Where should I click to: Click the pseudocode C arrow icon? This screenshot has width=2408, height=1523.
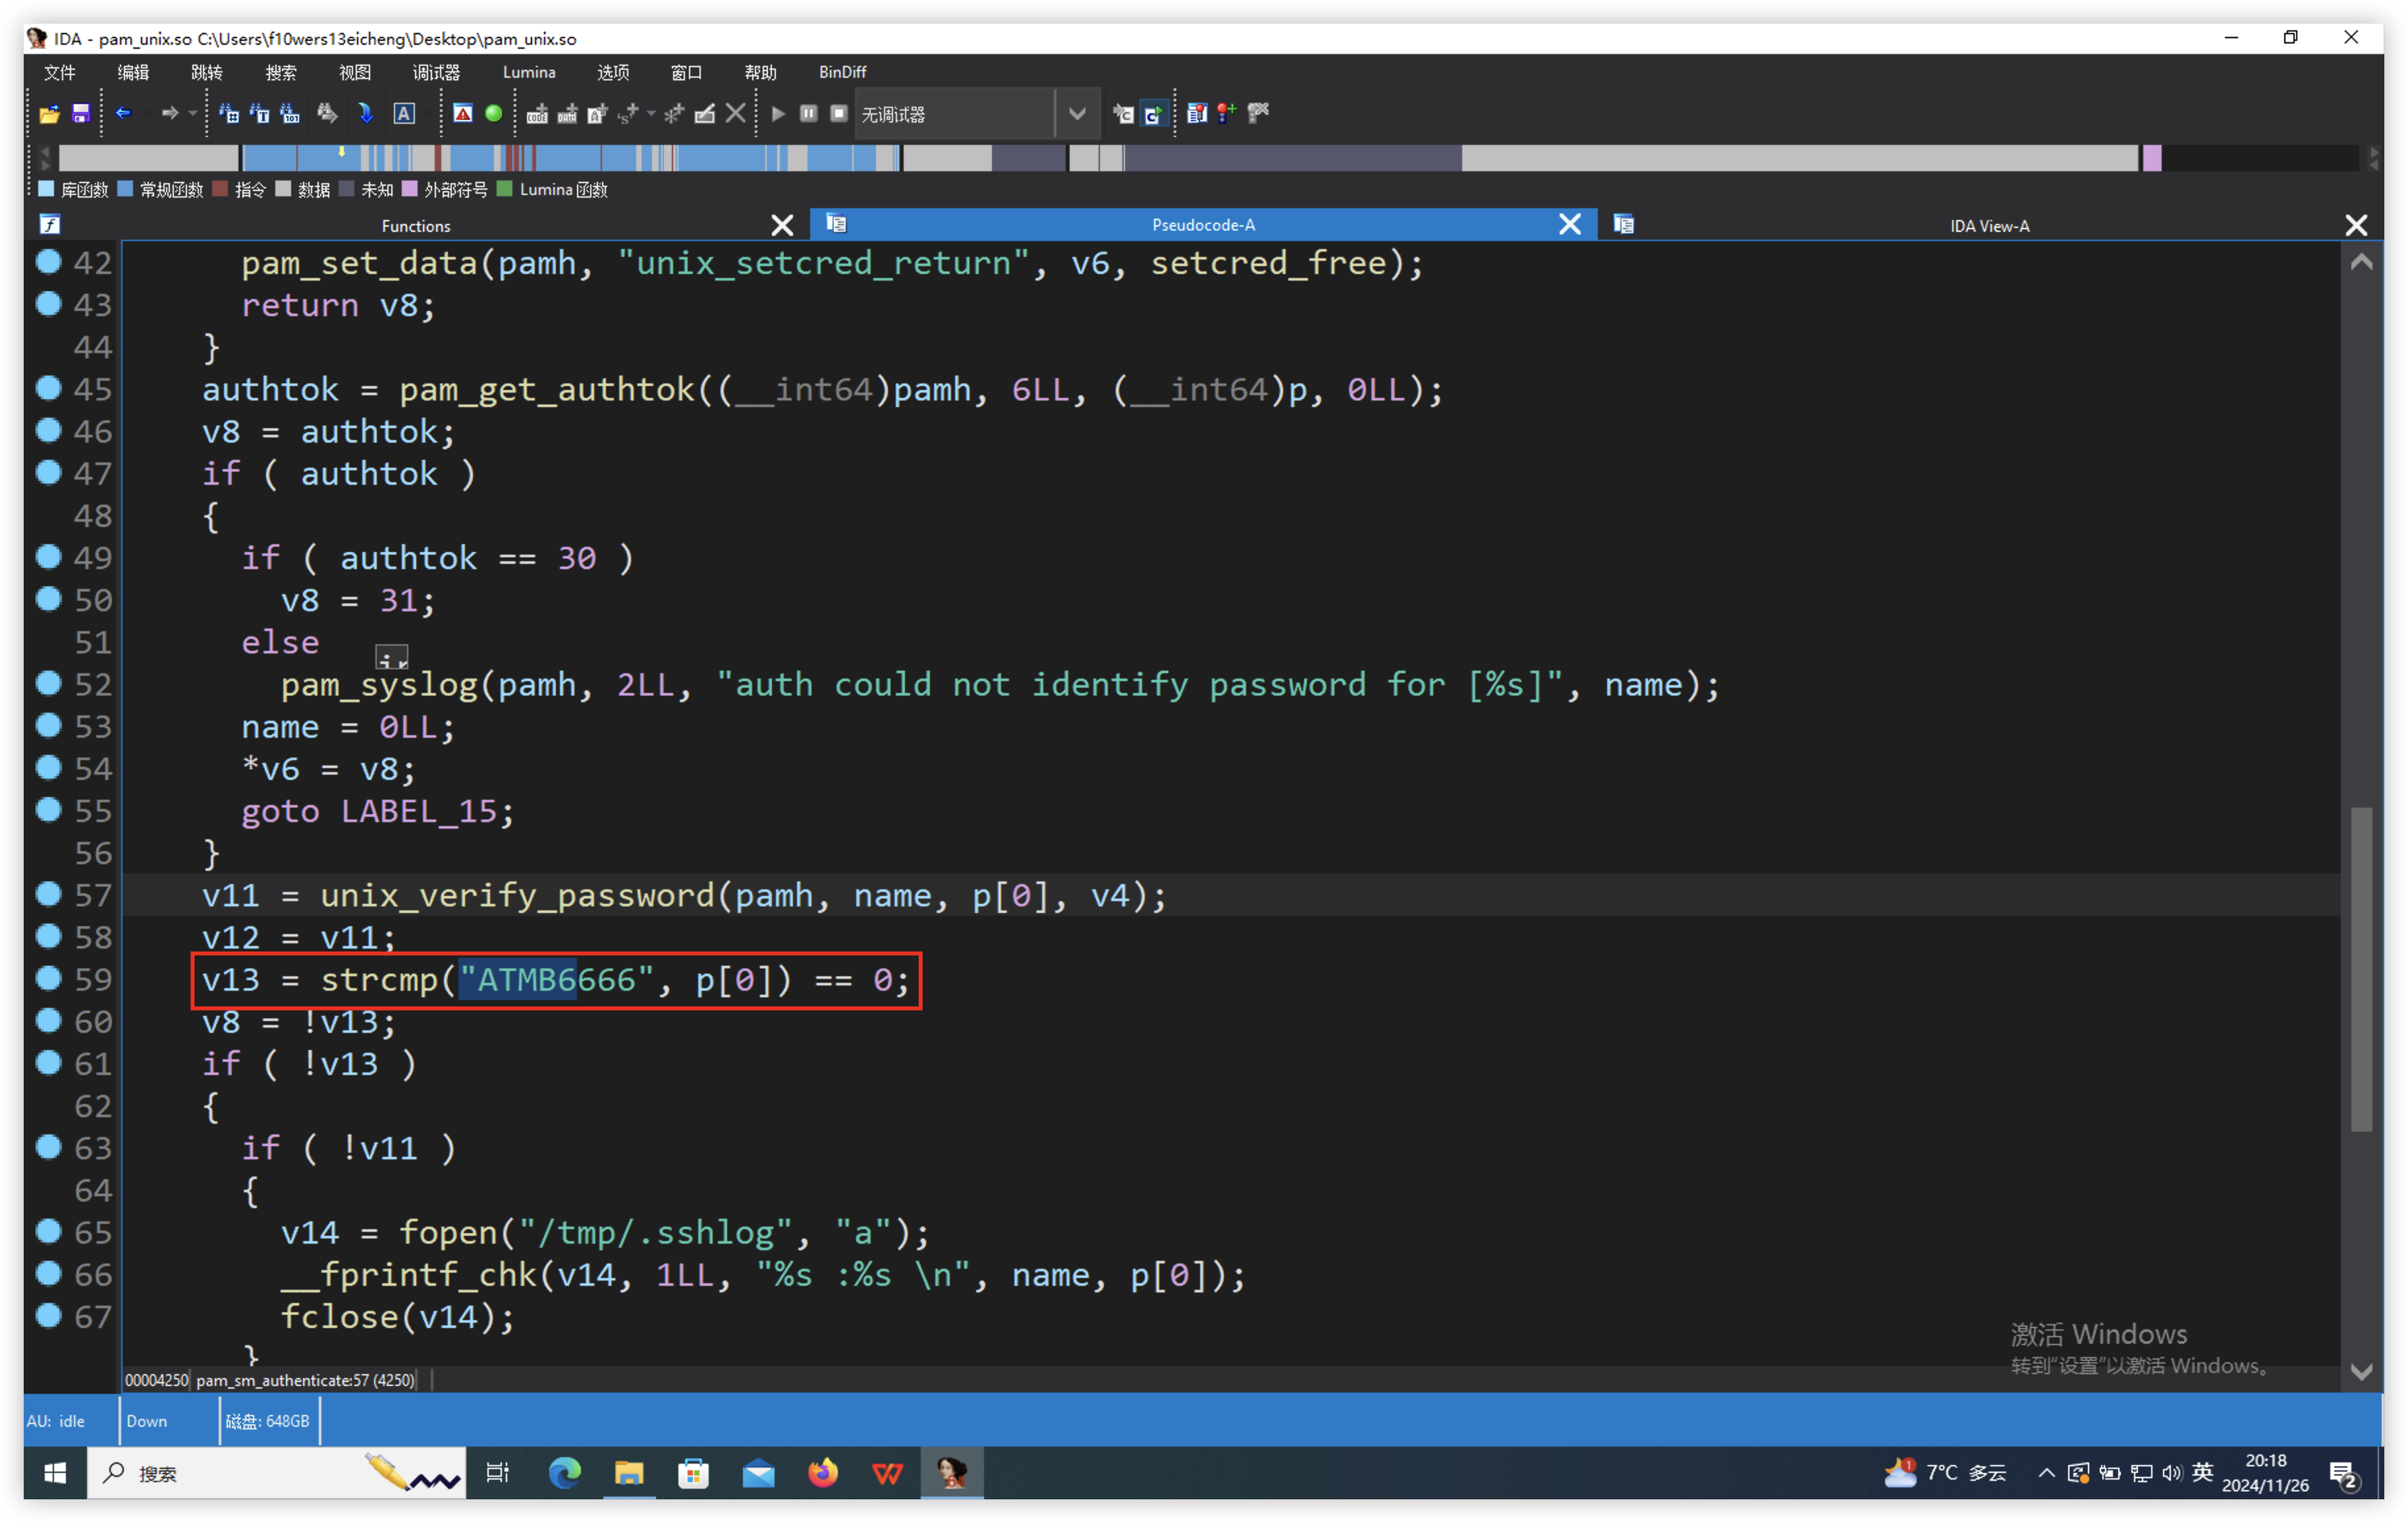coord(1123,114)
